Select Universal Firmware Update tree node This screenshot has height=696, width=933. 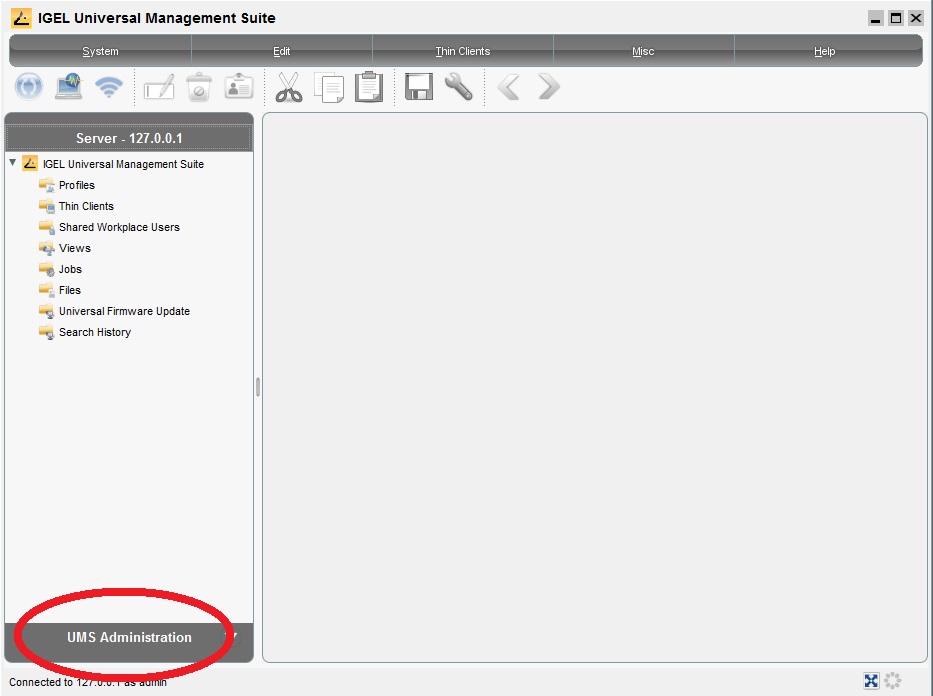(123, 311)
